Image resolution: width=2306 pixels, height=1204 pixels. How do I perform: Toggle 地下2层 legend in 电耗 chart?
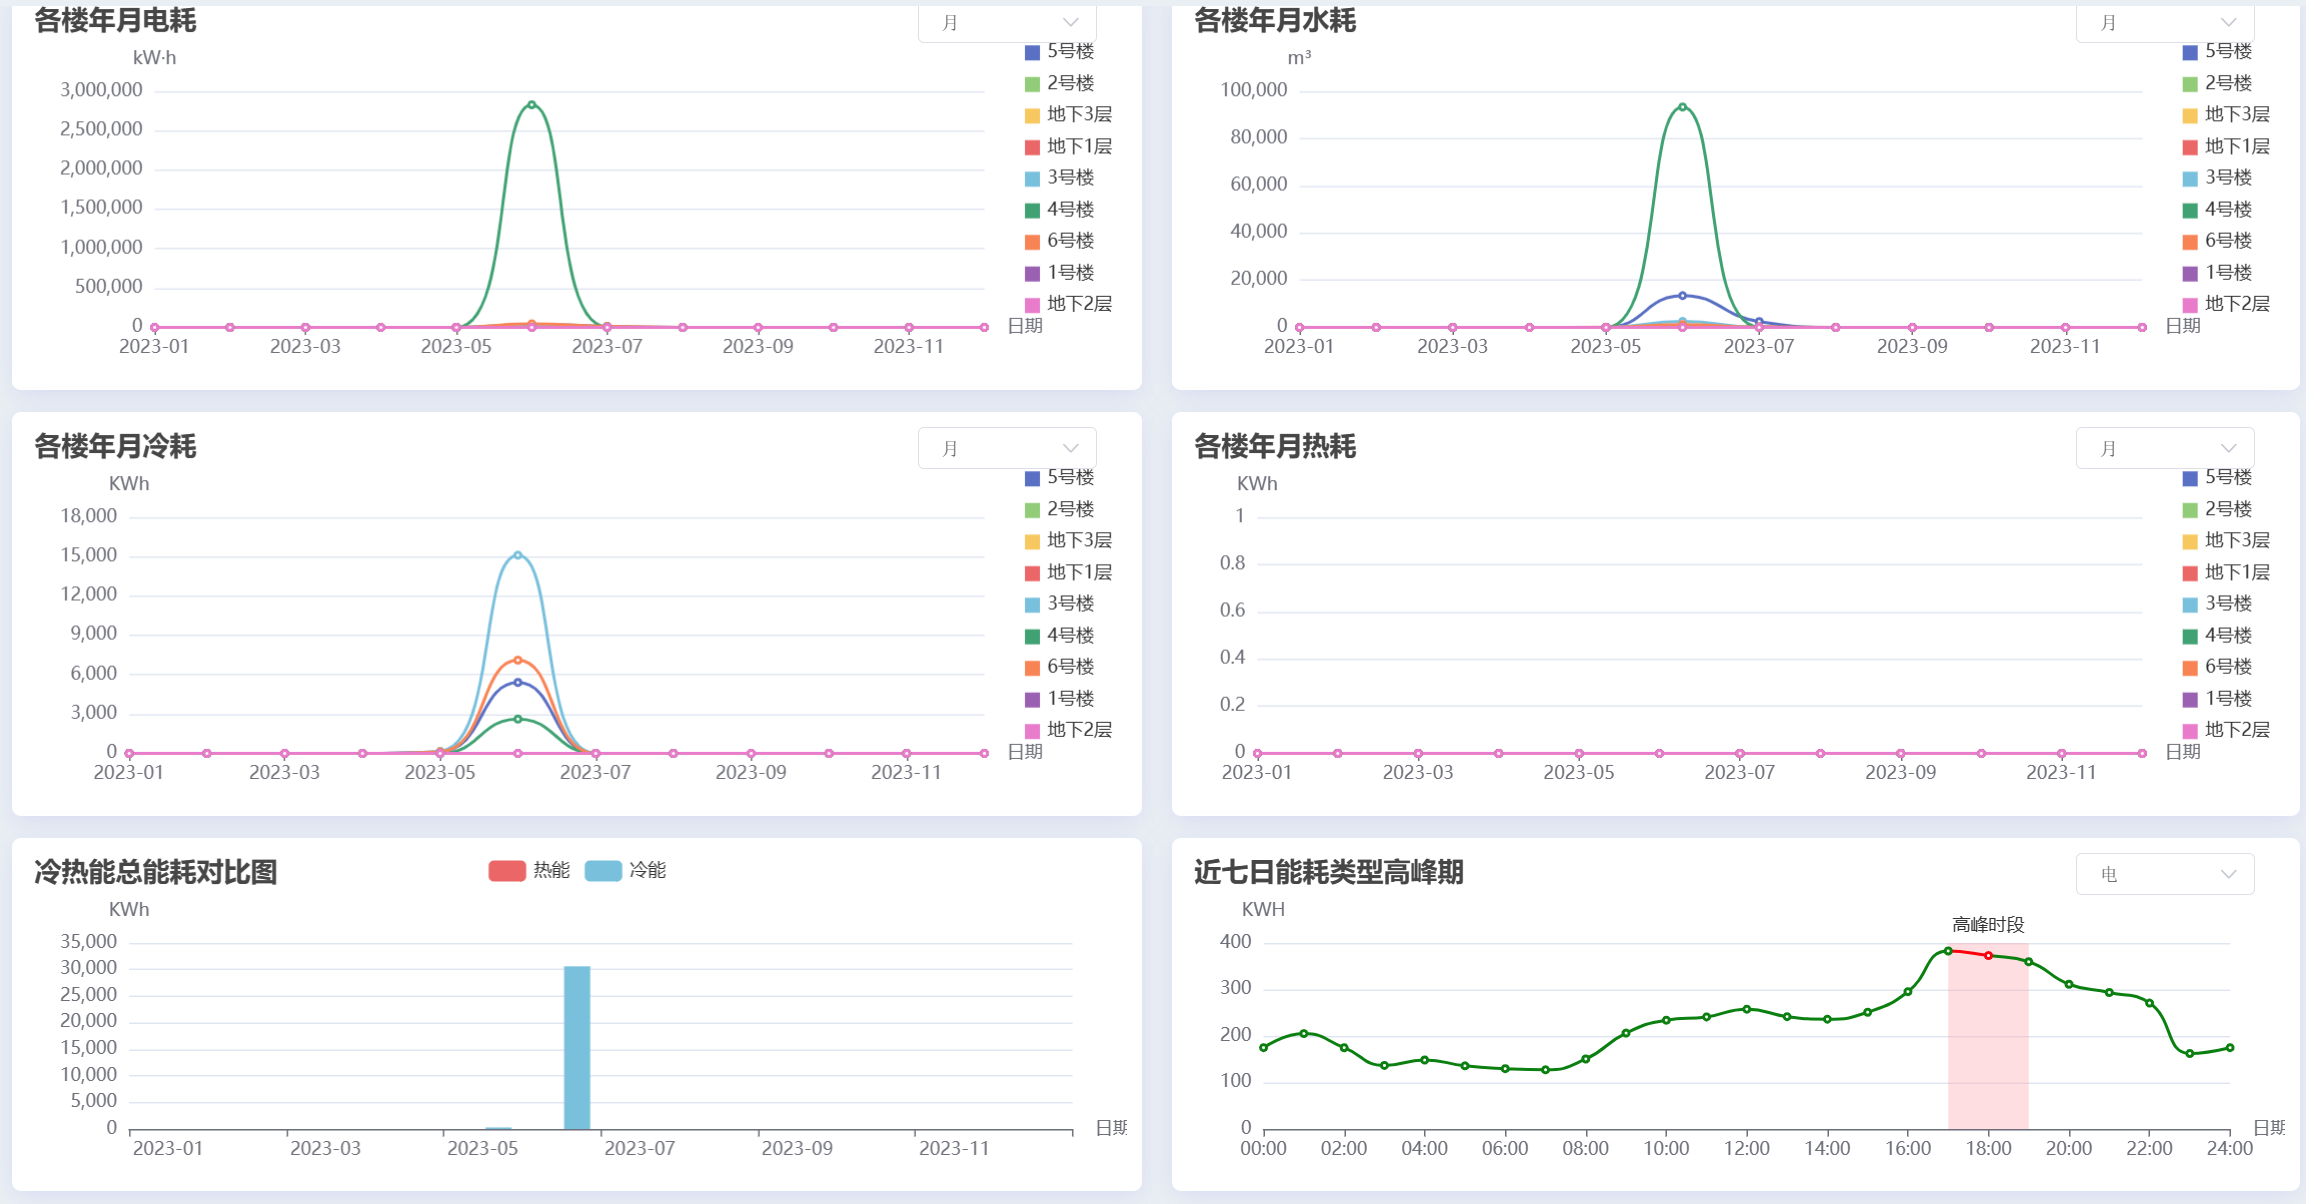coord(1068,304)
